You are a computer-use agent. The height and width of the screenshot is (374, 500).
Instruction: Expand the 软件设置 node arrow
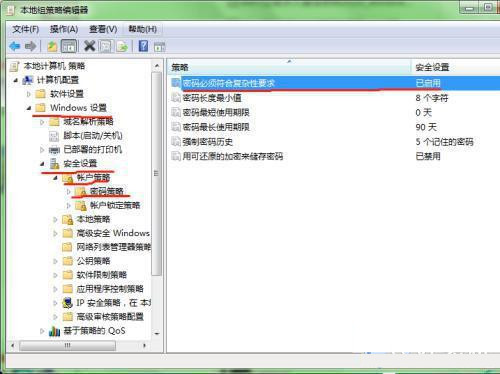point(29,94)
